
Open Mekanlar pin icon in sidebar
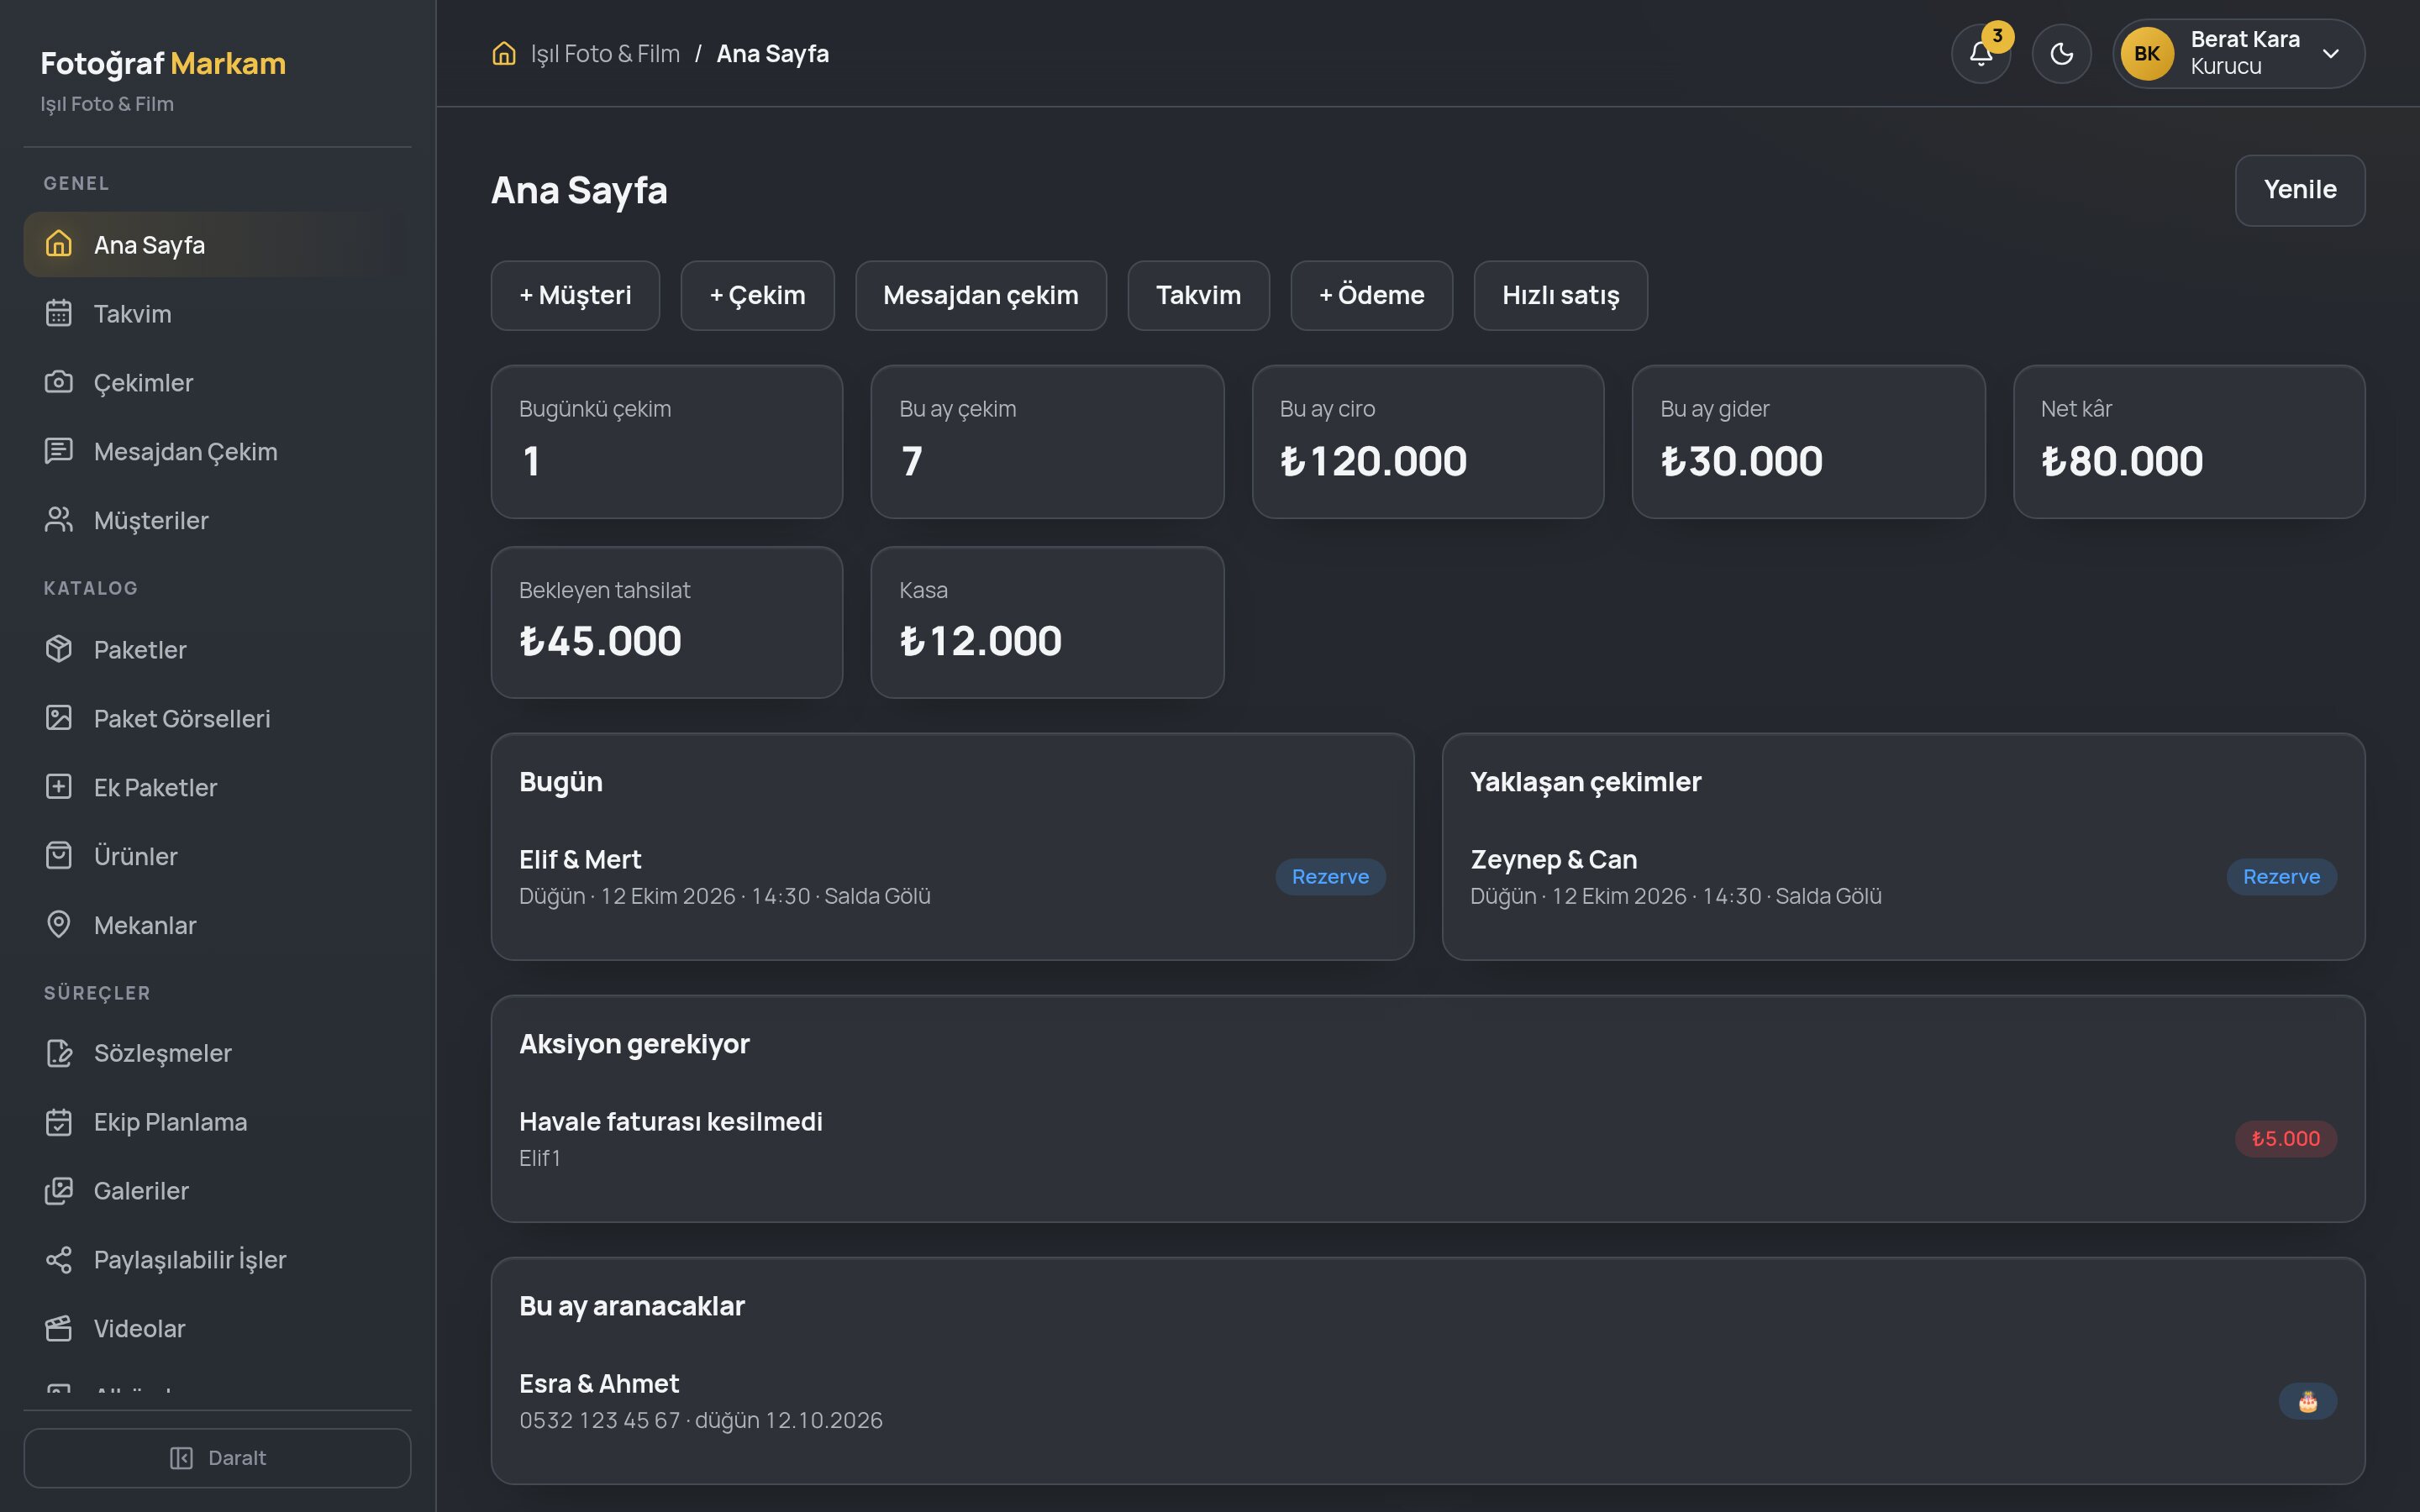point(59,924)
